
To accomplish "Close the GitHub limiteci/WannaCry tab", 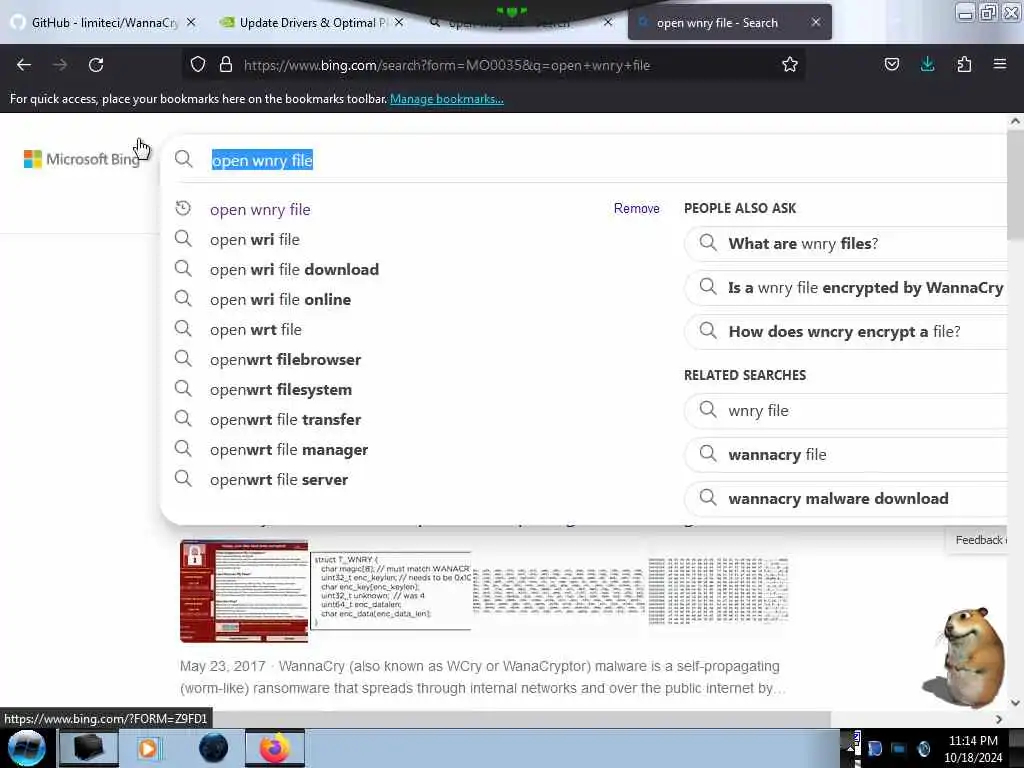I will coord(191,22).
